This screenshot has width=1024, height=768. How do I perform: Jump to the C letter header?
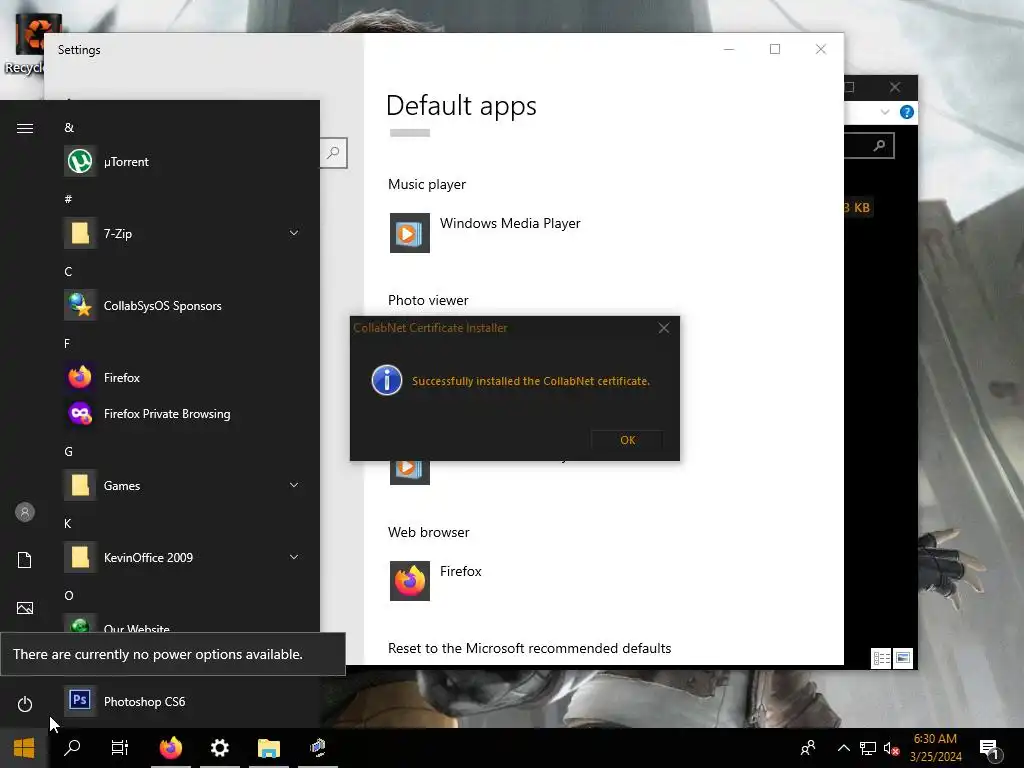tap(68, 272)
